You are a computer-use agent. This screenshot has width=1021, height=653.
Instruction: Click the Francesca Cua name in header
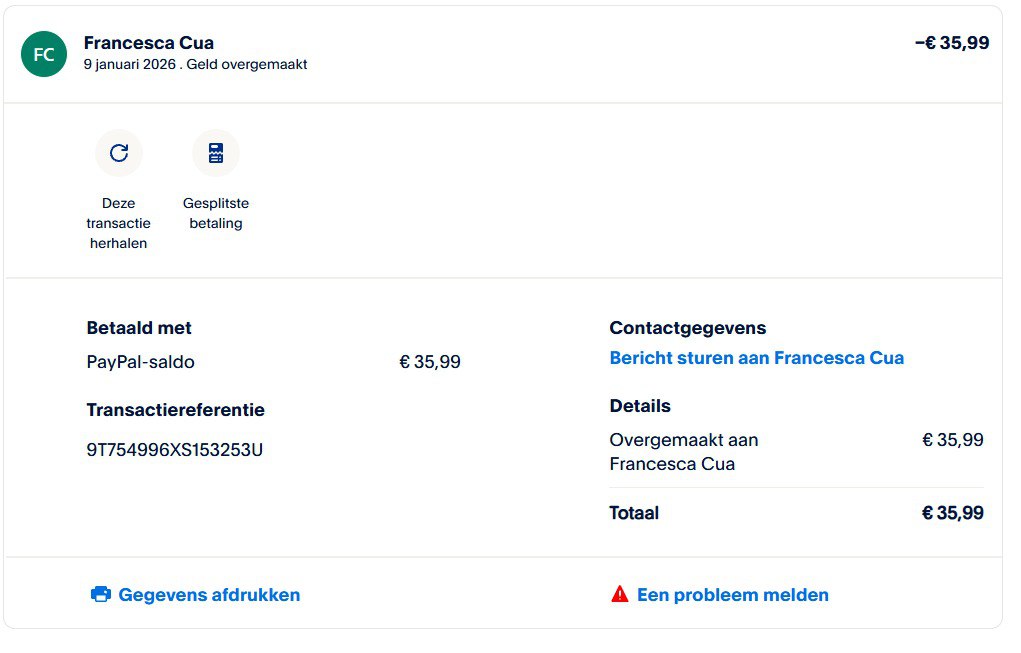[x=149, y=43]
